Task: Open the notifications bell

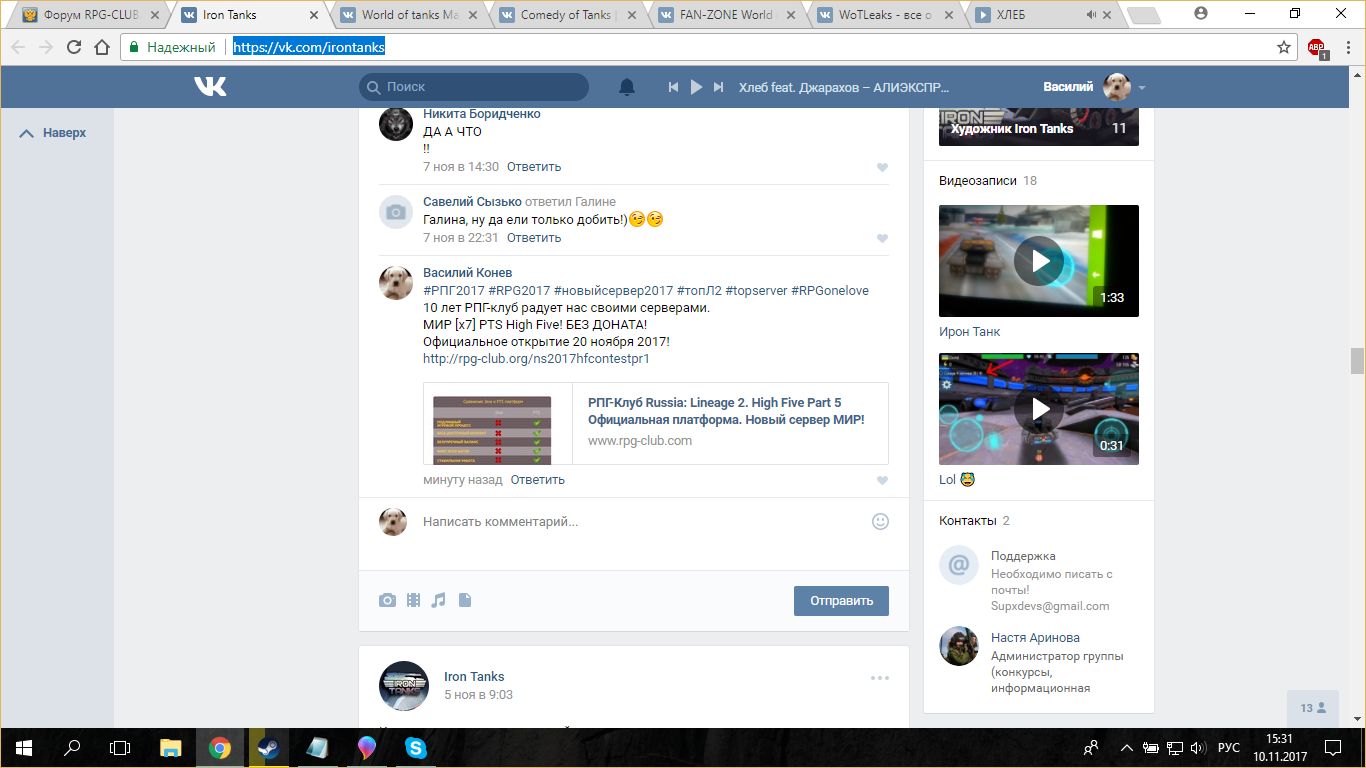Action: click(627, 87)
